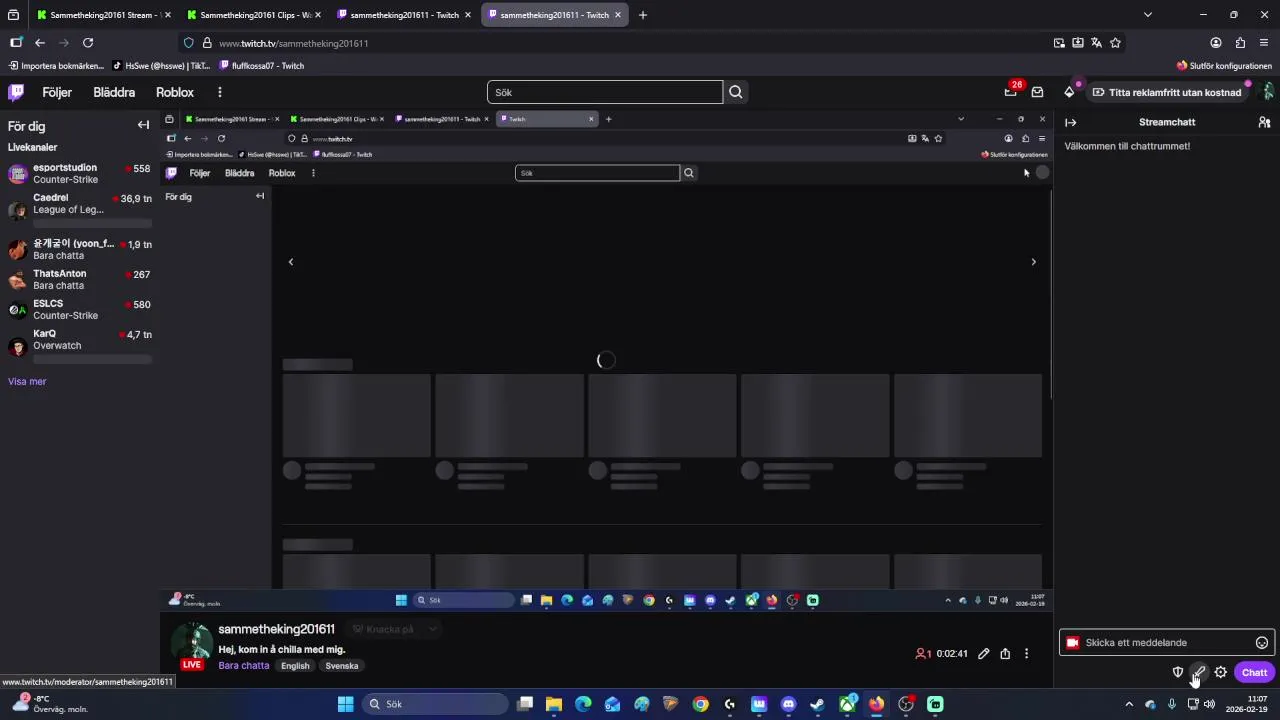Open the browser extensions icon
Image resolution: width=1280 pixels, height=720 pixels.
point(1241,43)
